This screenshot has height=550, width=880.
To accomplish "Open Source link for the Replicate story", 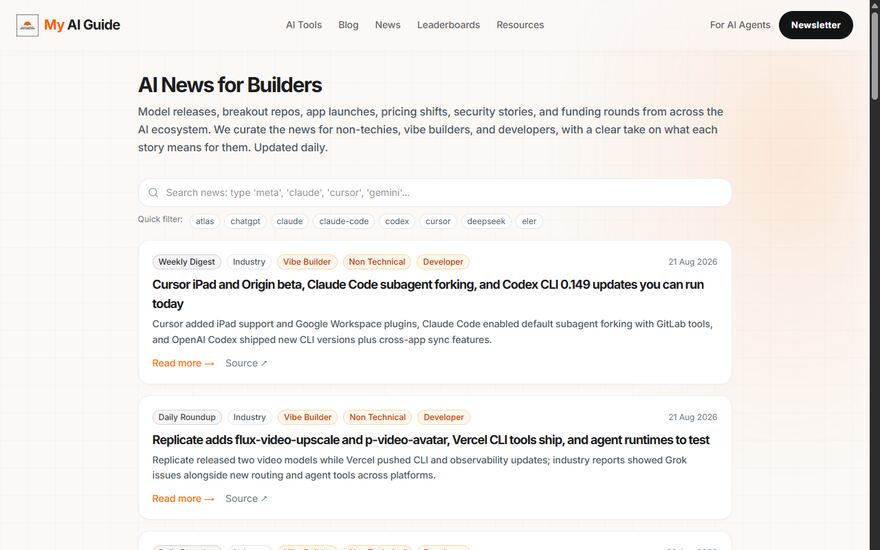I will (x=246, y=498).
